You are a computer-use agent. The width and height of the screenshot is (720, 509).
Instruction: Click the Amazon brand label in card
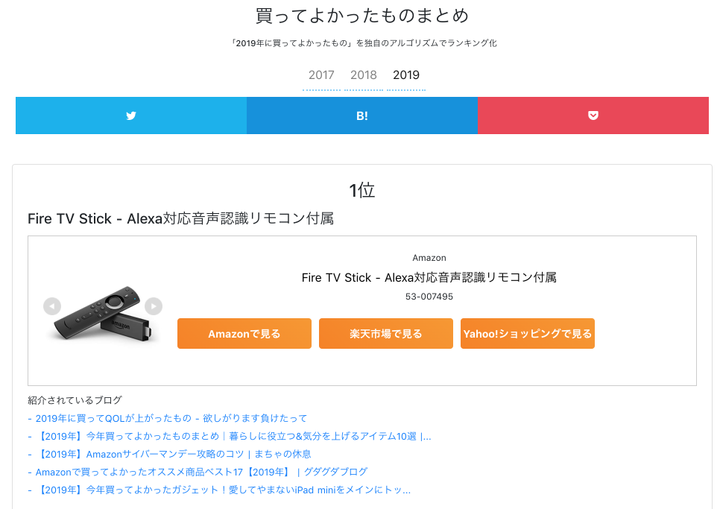(x=429, y=258)
